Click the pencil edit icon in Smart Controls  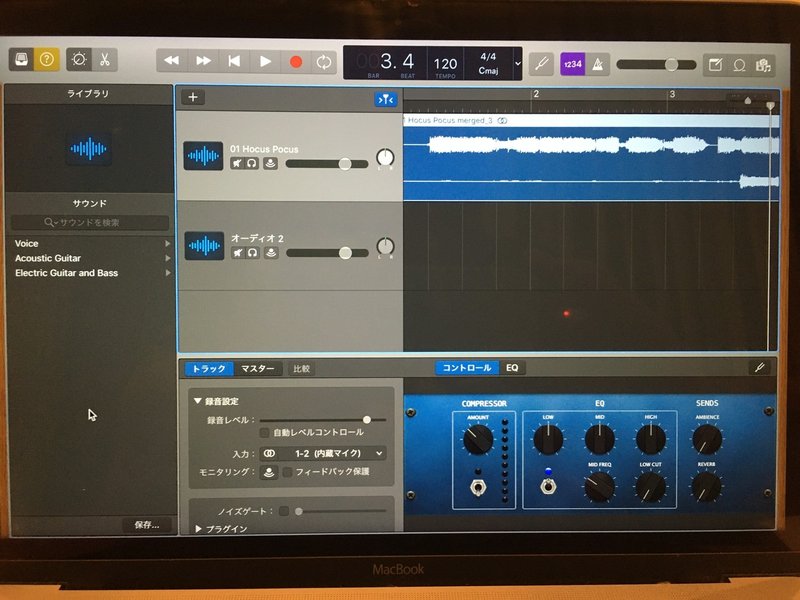759,368
